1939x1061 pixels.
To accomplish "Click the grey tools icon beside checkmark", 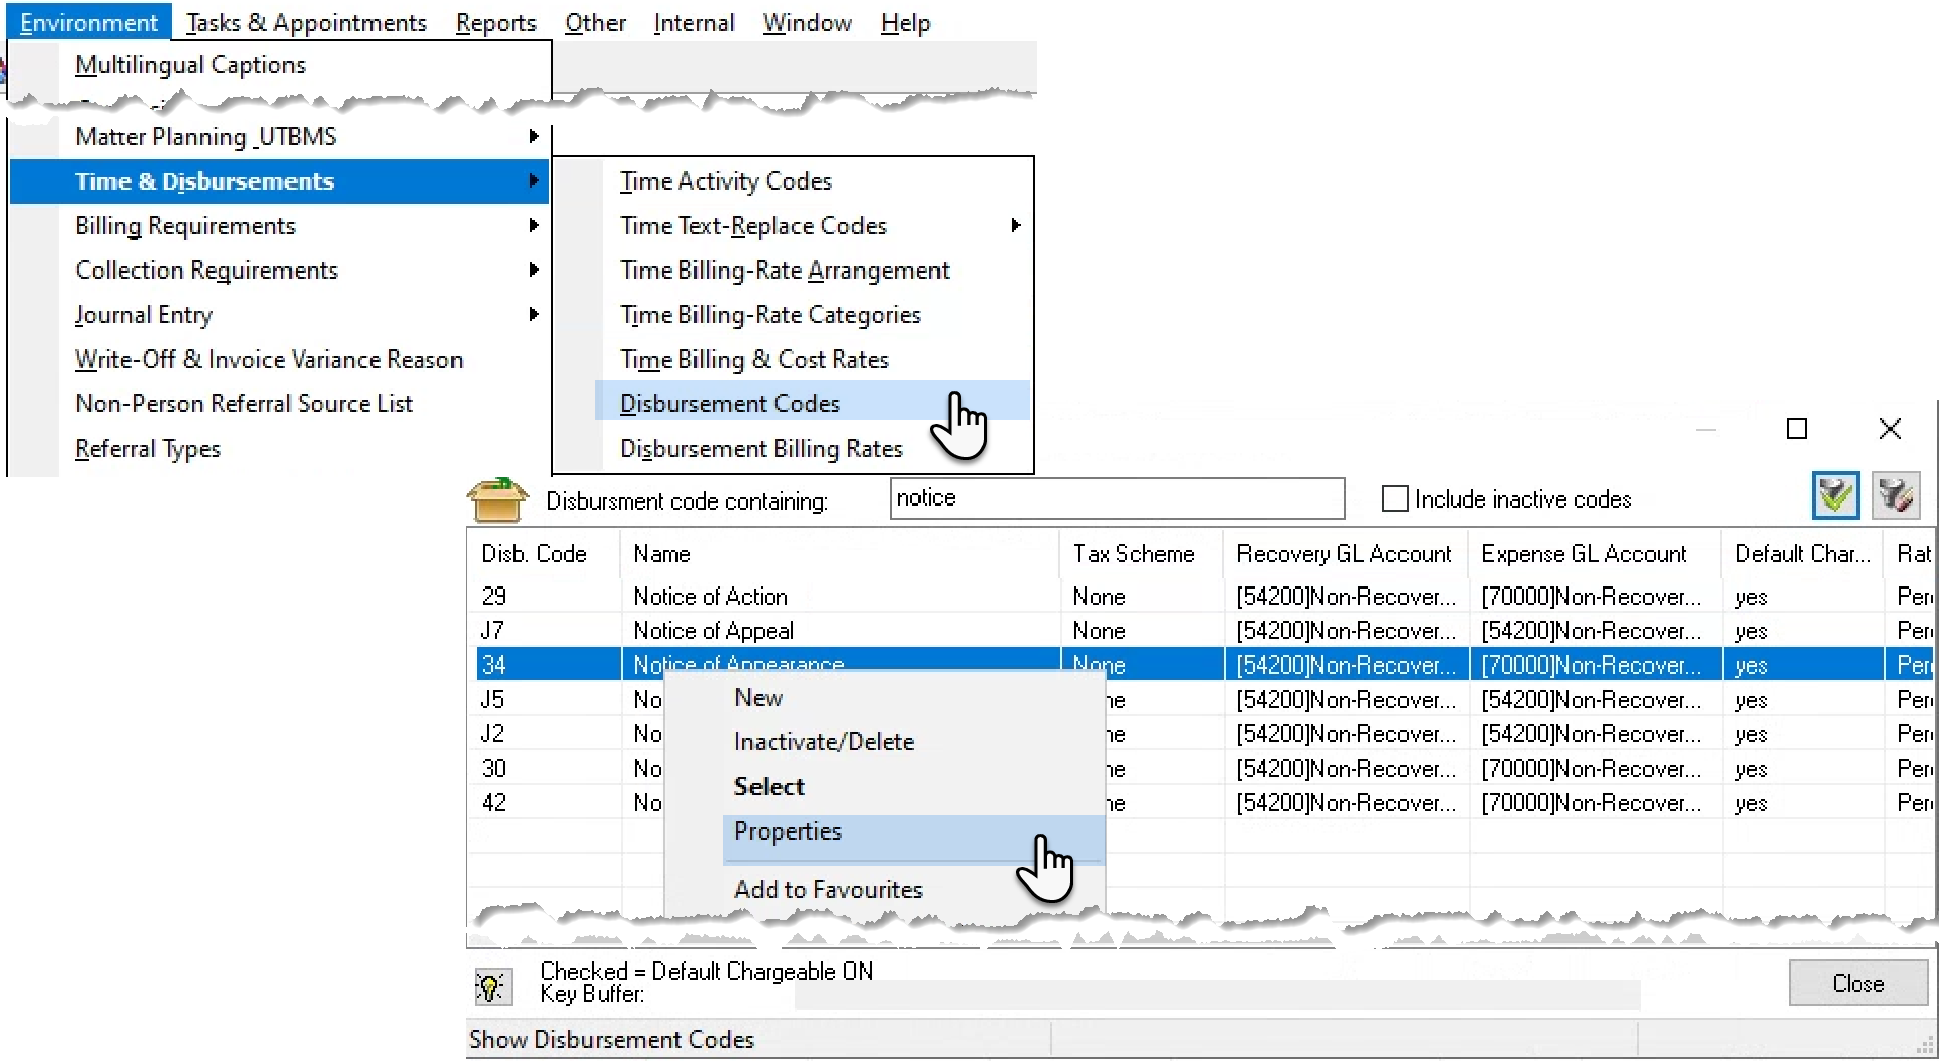I will pyautogui.click(x=1896, y=495).
